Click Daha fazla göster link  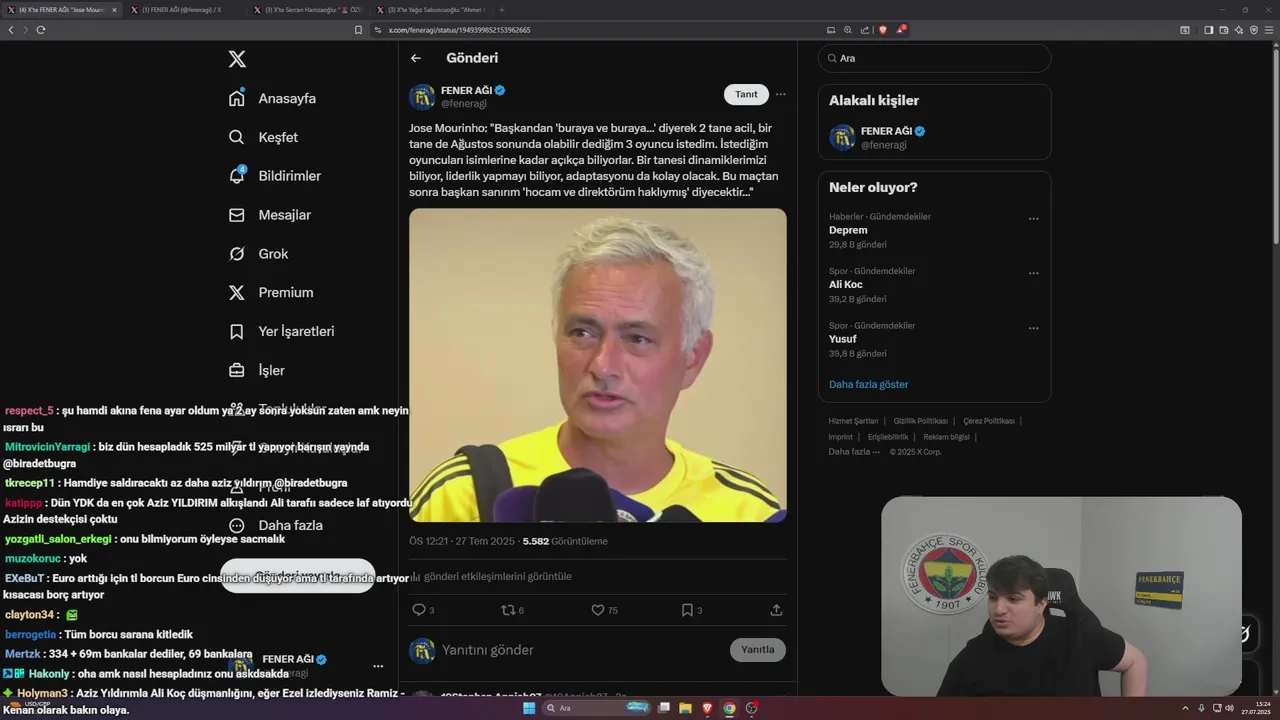point(868,384)
